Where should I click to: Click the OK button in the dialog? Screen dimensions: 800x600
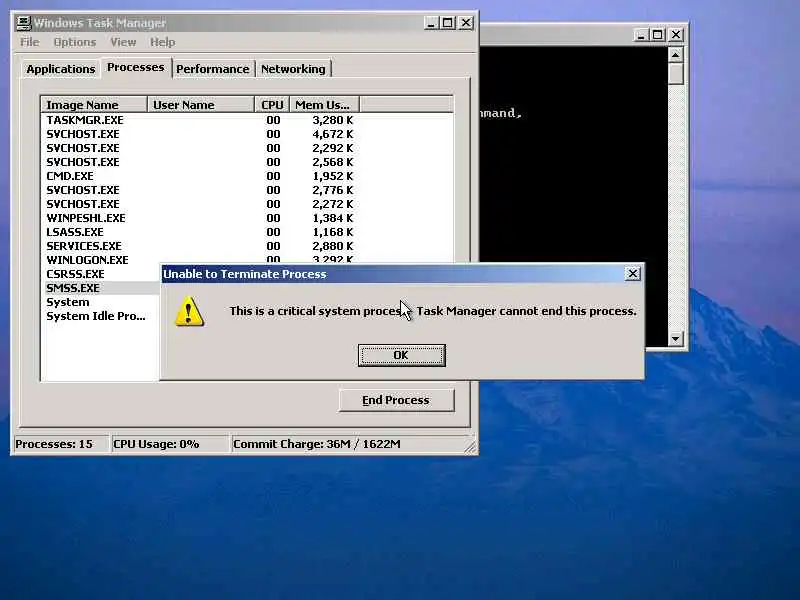tap(402, 355)
